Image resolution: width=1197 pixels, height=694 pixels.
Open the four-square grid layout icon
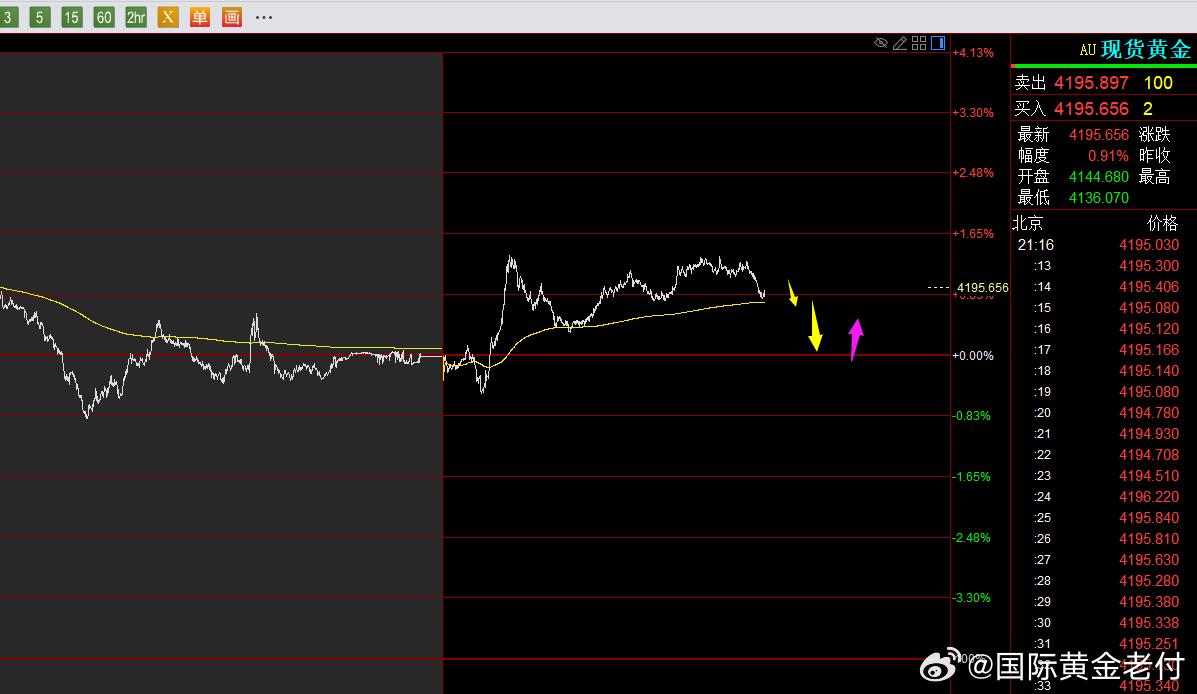919,43
